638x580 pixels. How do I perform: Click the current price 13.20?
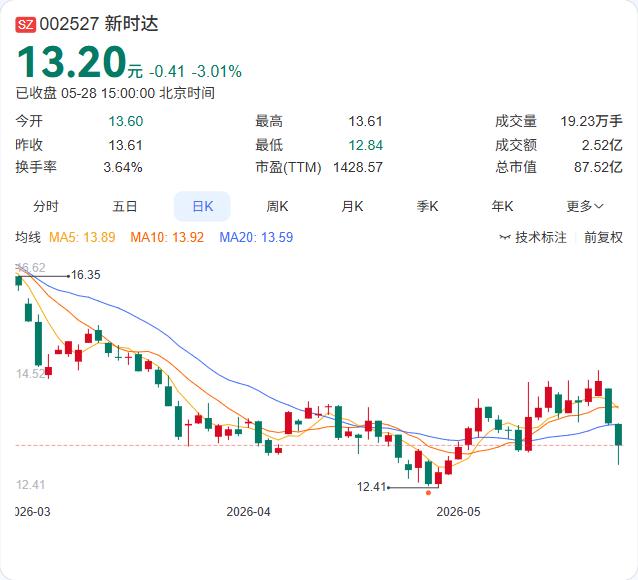coord(72,62)
